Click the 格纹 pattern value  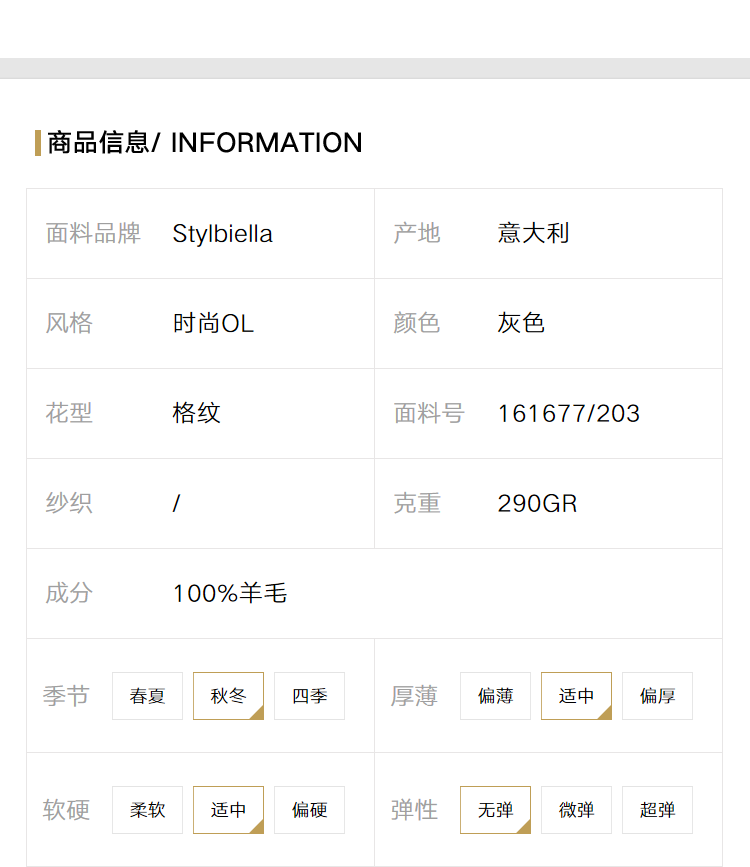coord(196,413)
